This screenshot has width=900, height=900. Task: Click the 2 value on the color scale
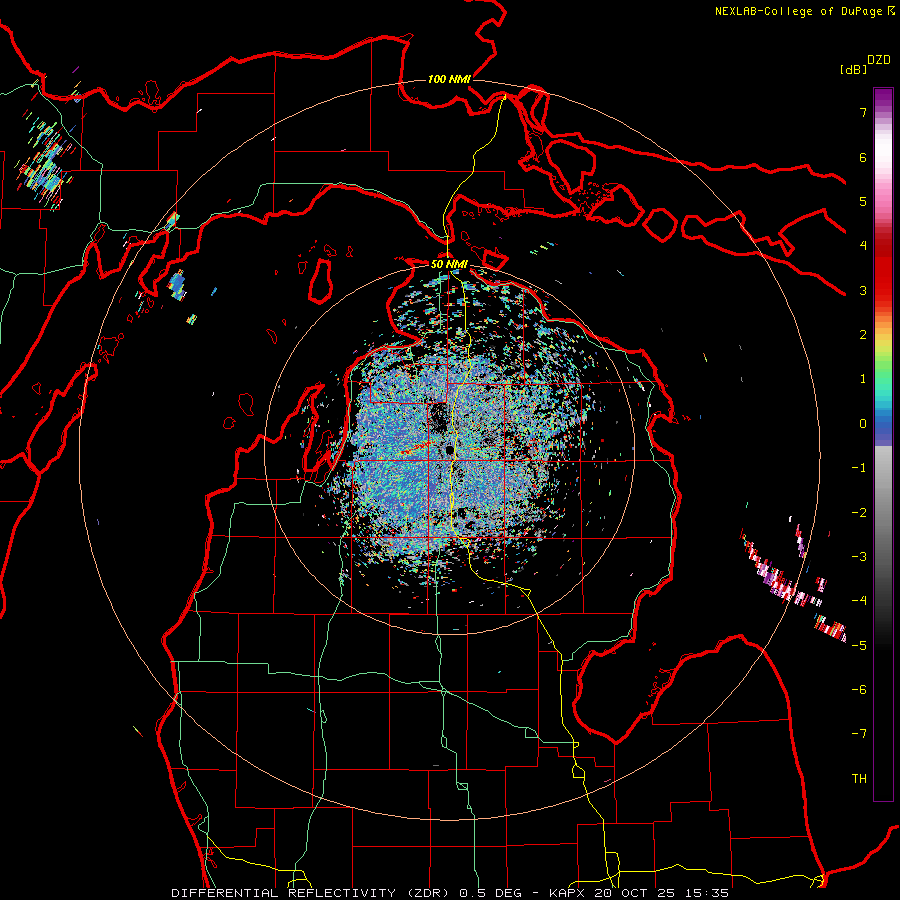click(x=863, y=335)
